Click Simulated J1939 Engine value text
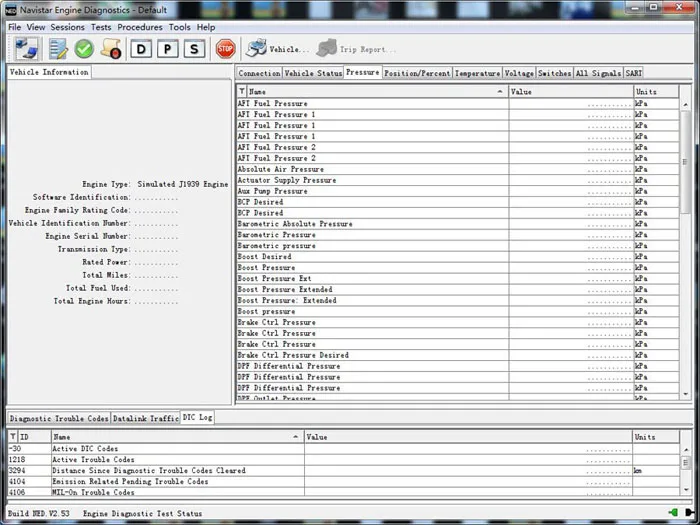This screenshot has width=700, height=525. (183, 184)
